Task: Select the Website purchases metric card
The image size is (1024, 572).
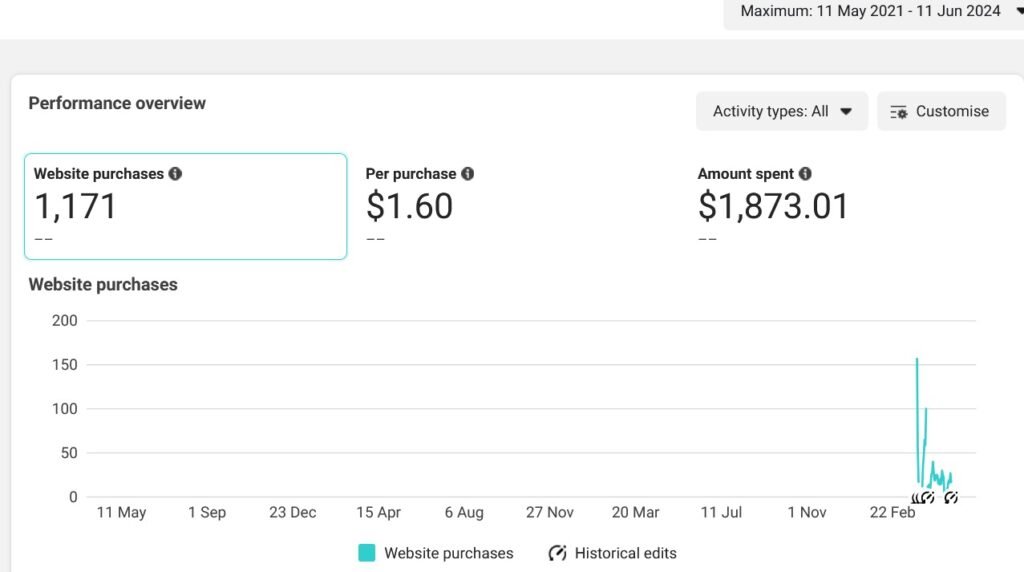Action: tap(185, 206)
